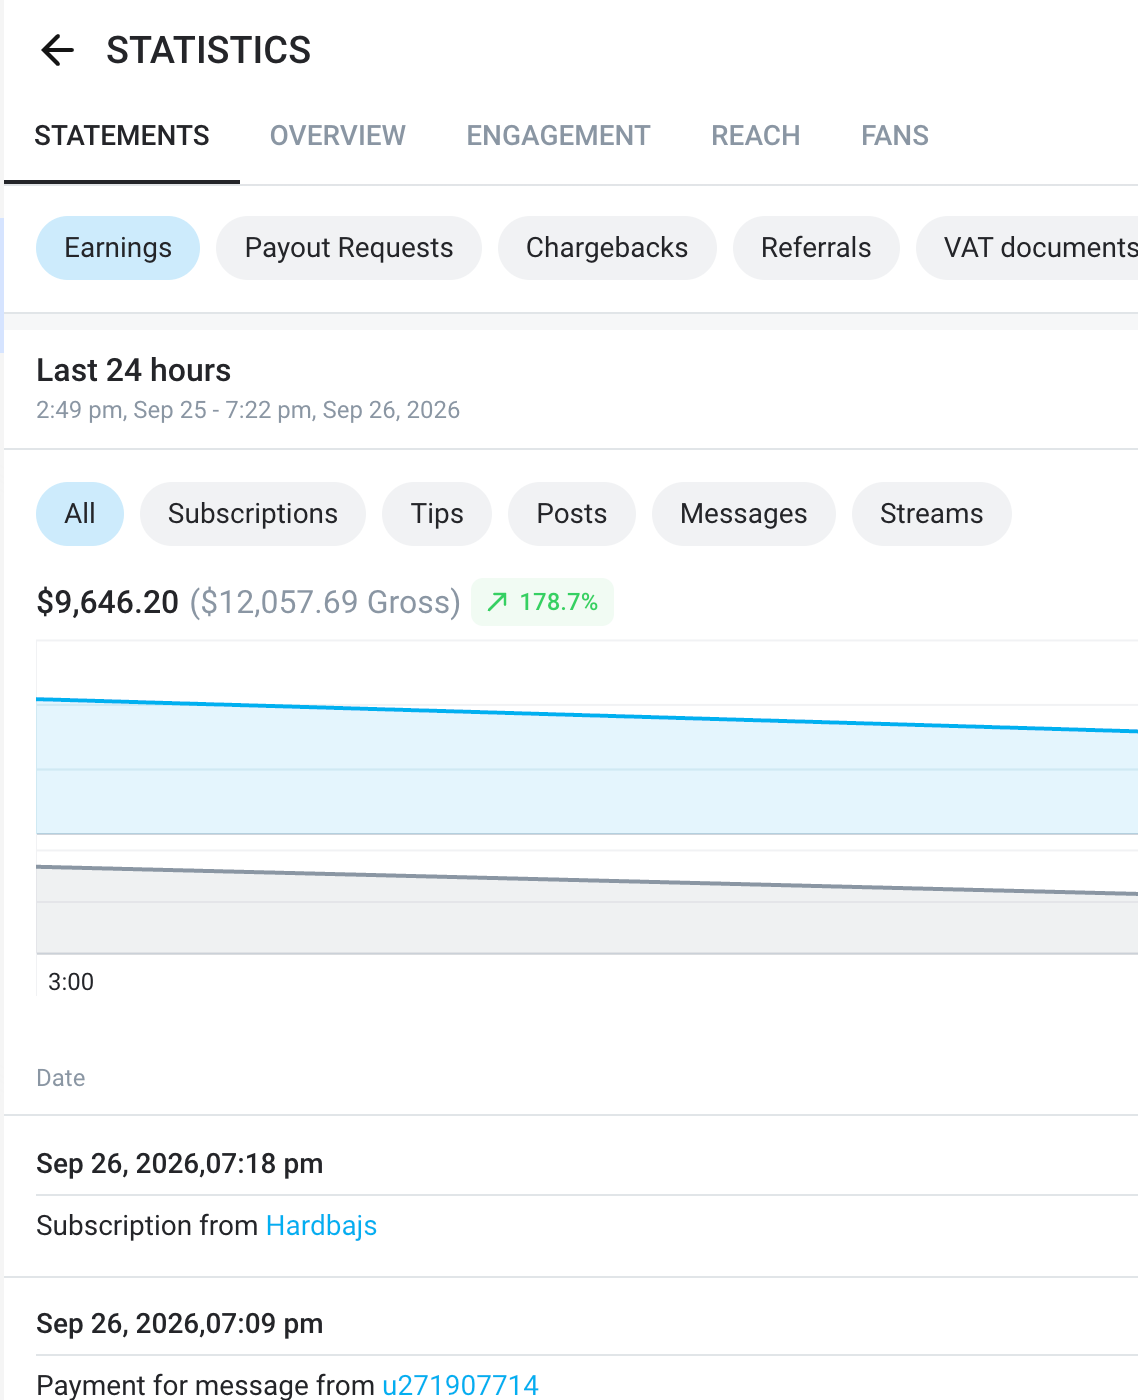Open Hardbajs user profile link
The width and height of the screenshot is (1138, 1400).
(322, 1226)
